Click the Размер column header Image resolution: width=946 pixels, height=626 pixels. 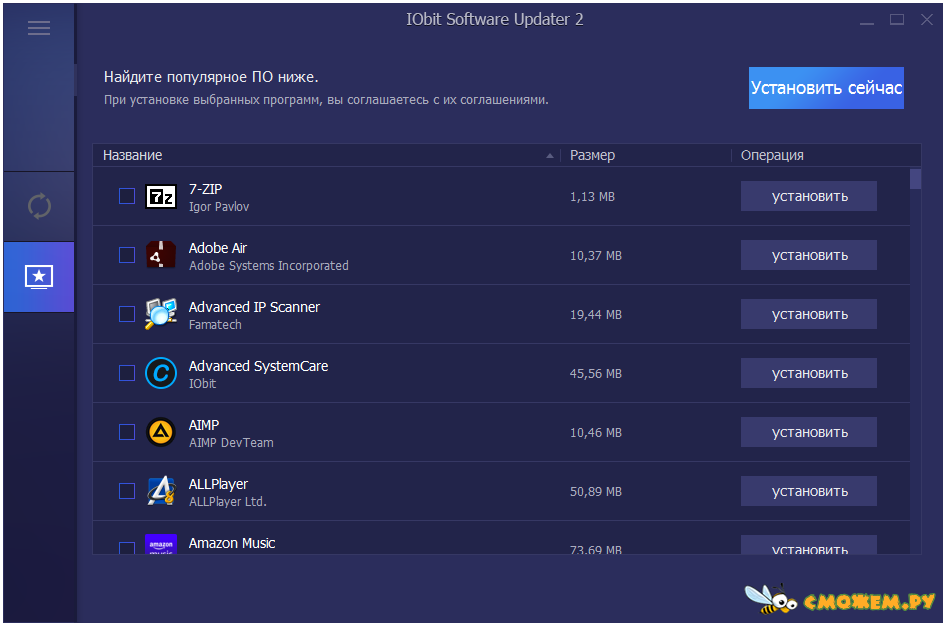click(646, 156)
